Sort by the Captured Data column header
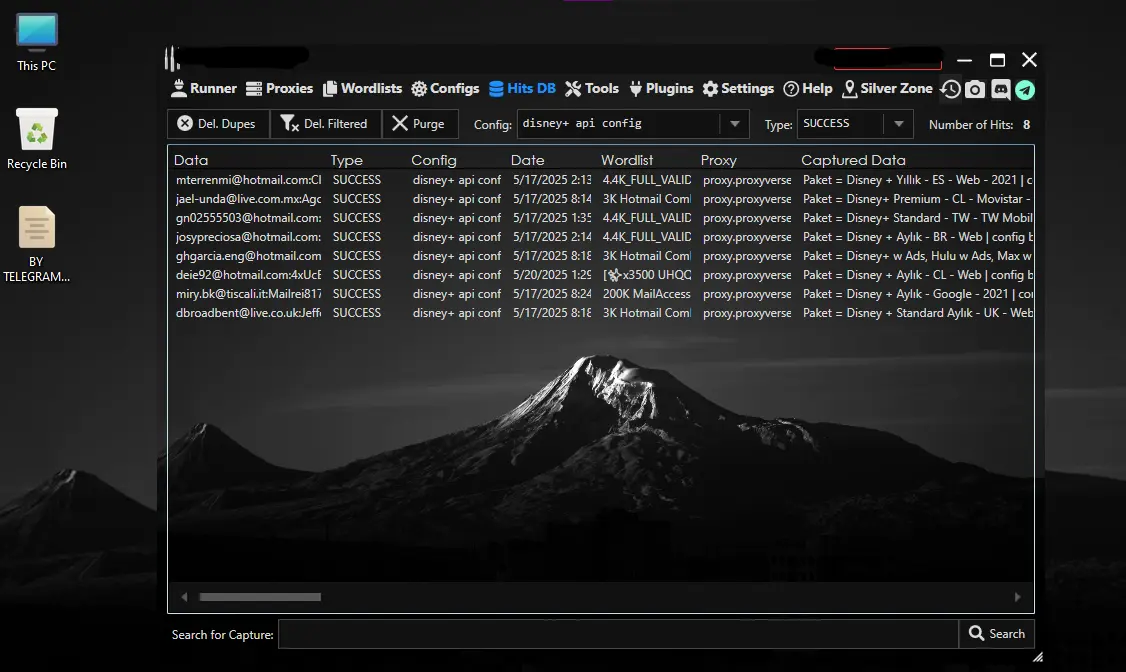This screenshot has height=672, width=1126. pos(853,160)
